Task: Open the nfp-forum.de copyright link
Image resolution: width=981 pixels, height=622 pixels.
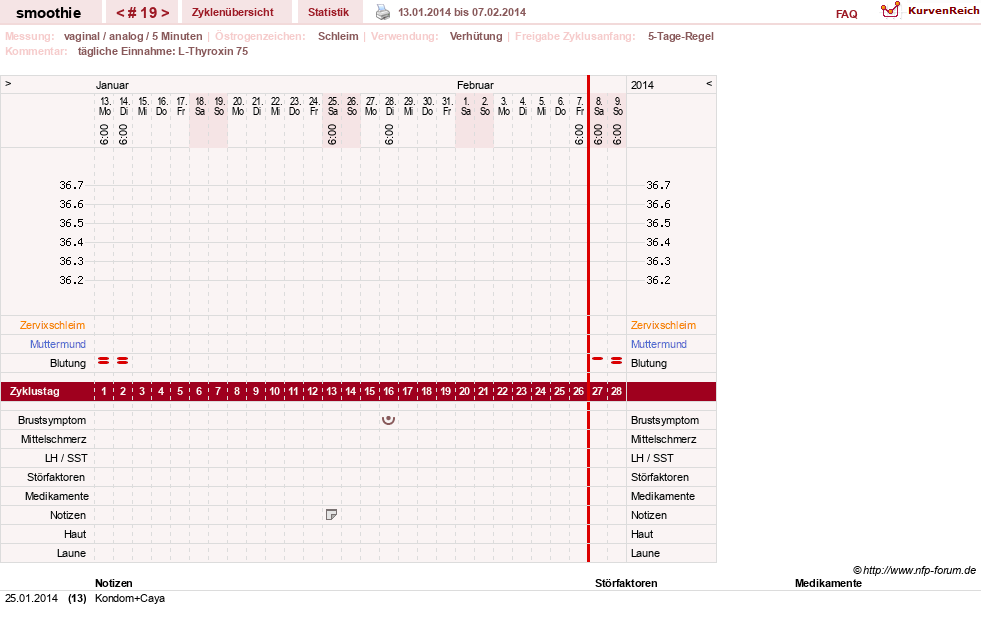Action: pyautogui.click(x=914, y=570)
